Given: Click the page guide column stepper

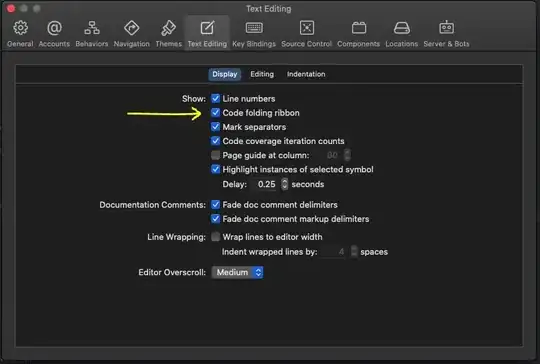Looking at the screenshot, I should (347, 155).
